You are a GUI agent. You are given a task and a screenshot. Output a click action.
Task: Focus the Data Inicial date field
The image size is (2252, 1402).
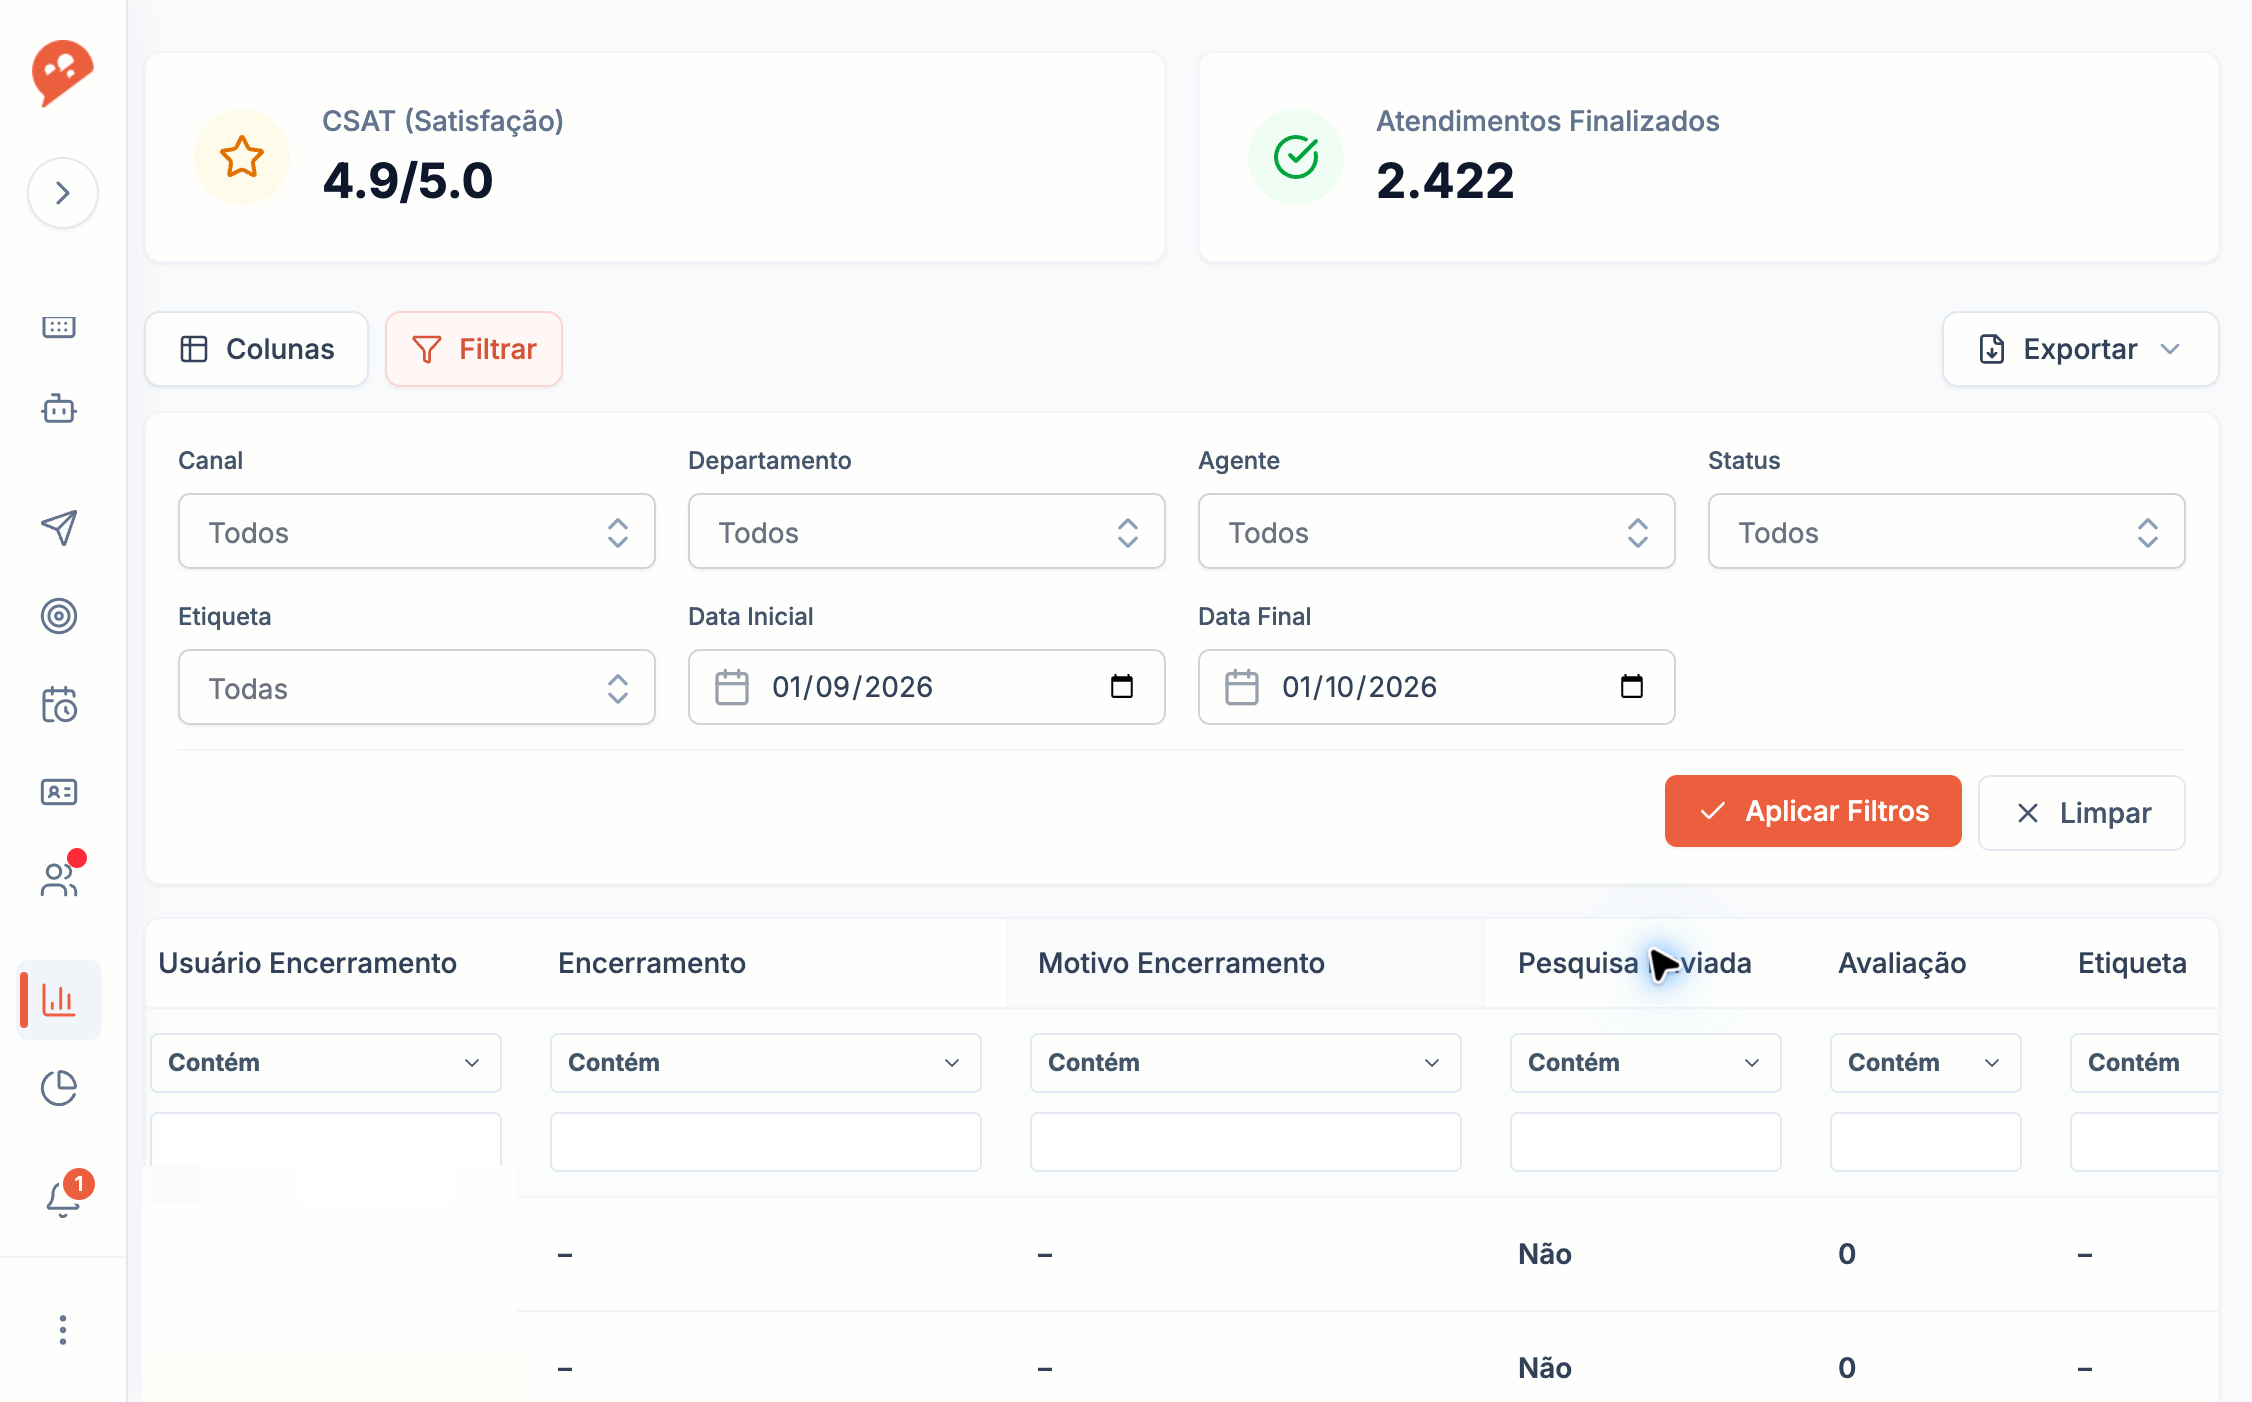point(927,687)
